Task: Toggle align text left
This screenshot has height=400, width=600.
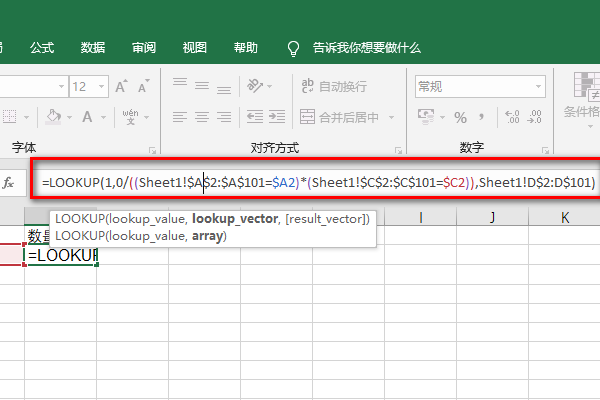Action: pos(180,117)
